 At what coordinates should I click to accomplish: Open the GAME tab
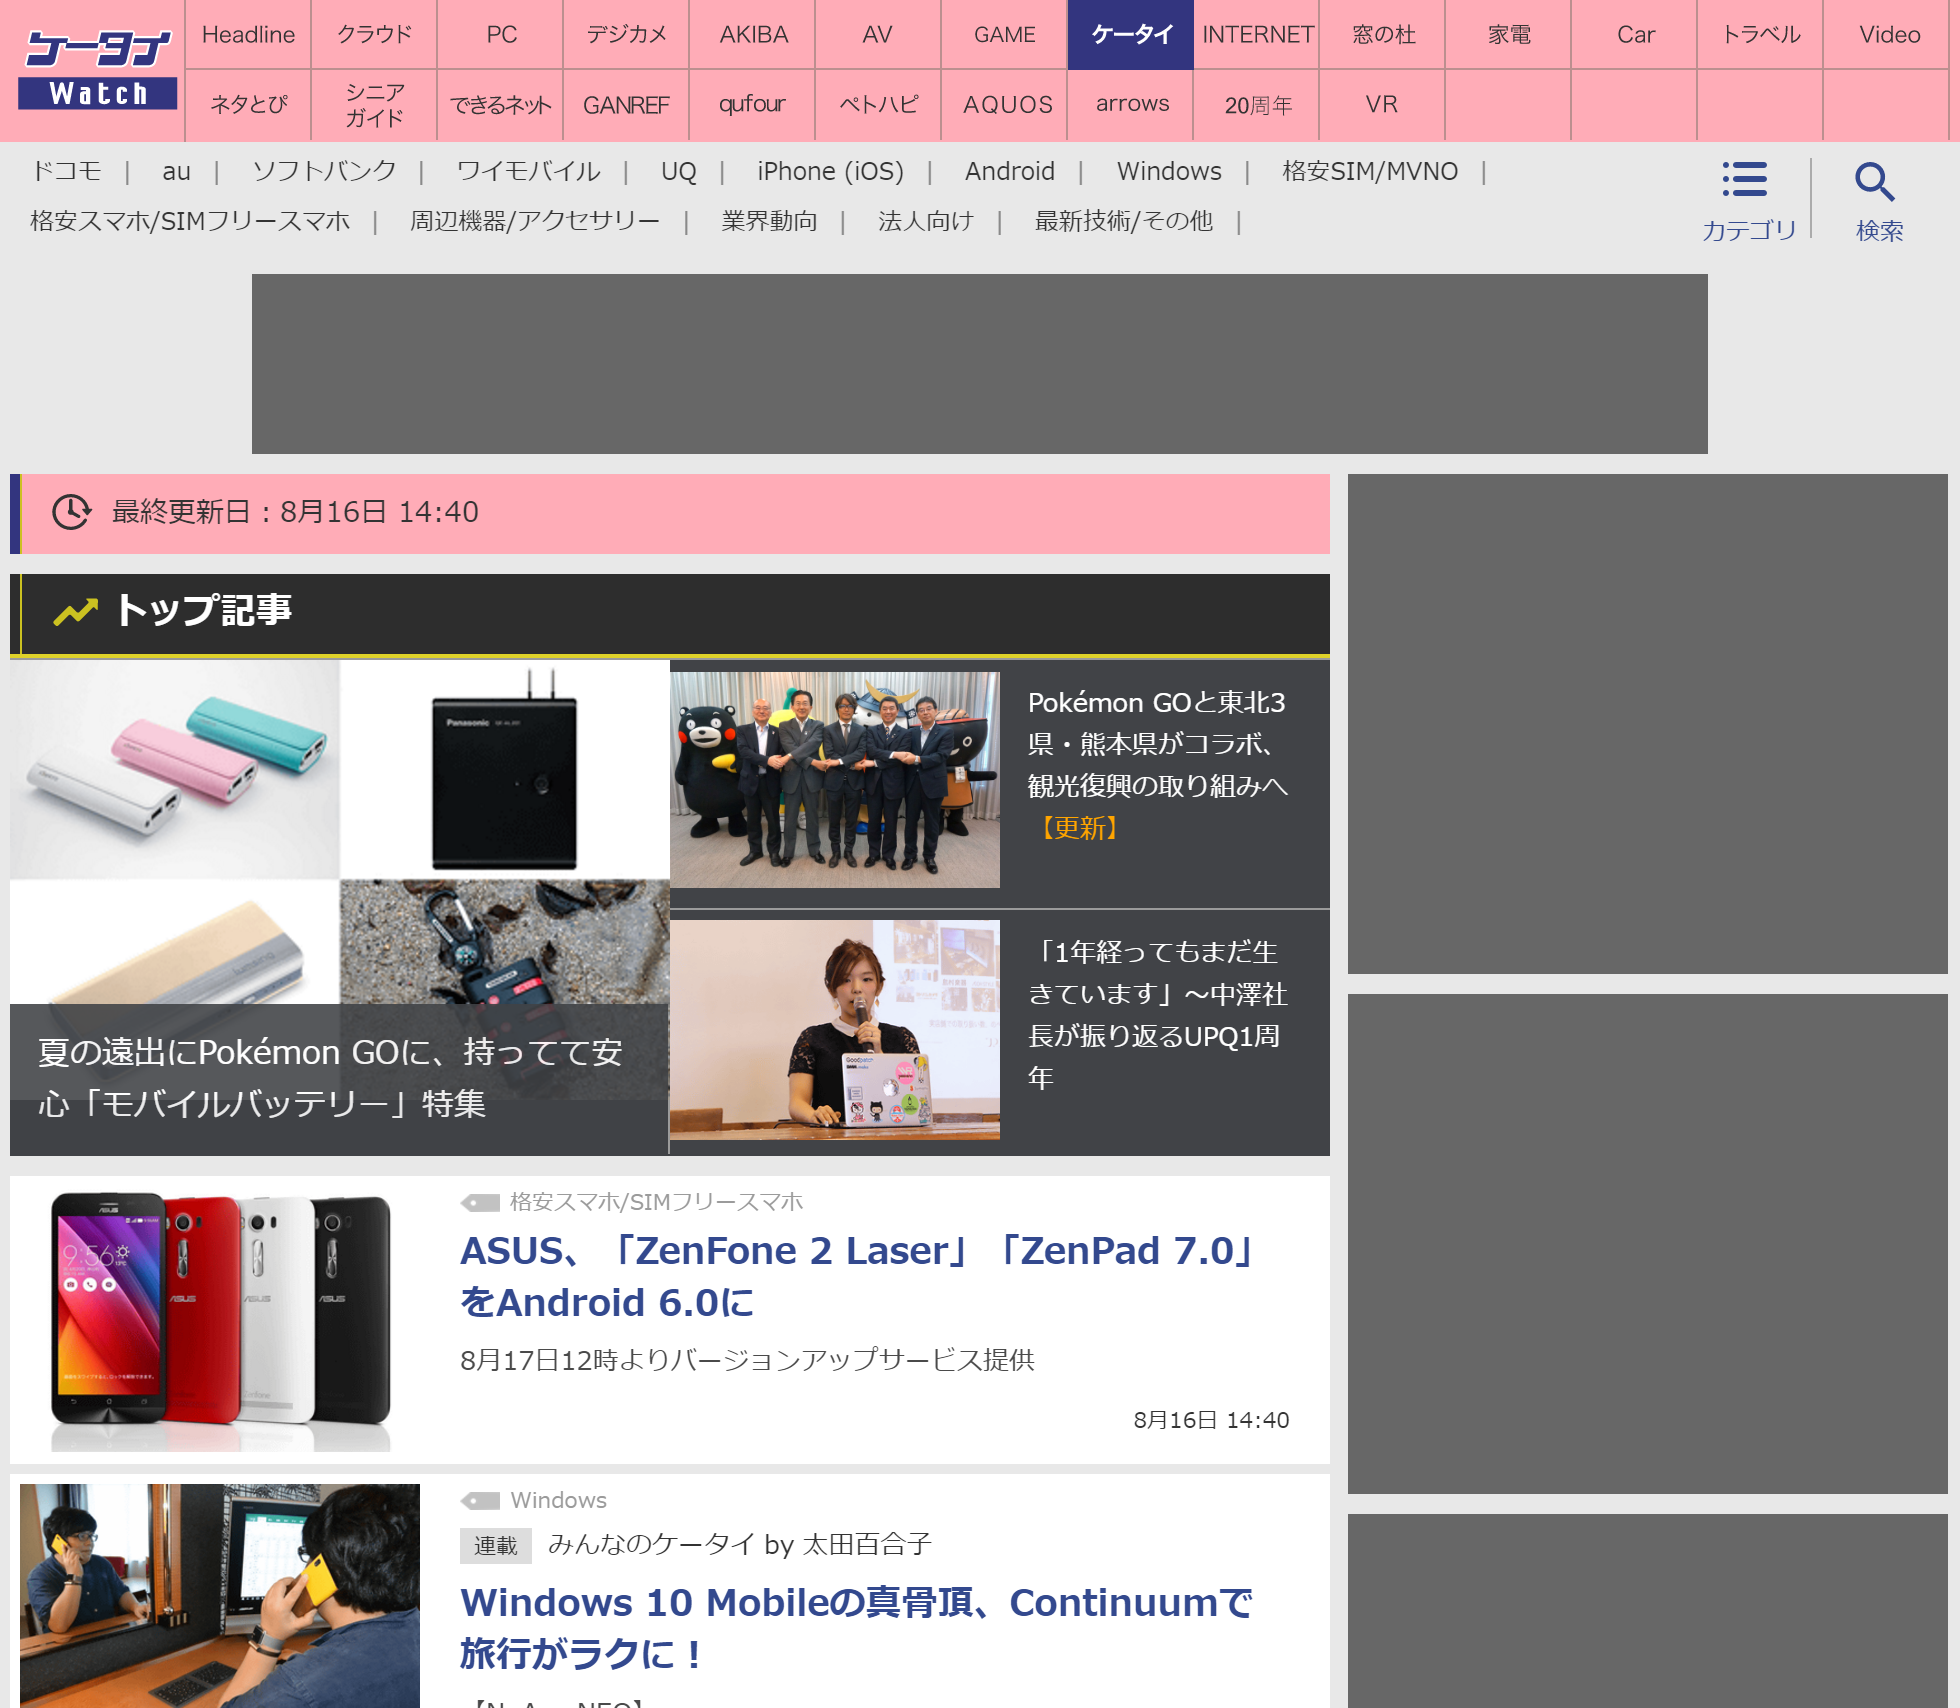[1005, 35]
